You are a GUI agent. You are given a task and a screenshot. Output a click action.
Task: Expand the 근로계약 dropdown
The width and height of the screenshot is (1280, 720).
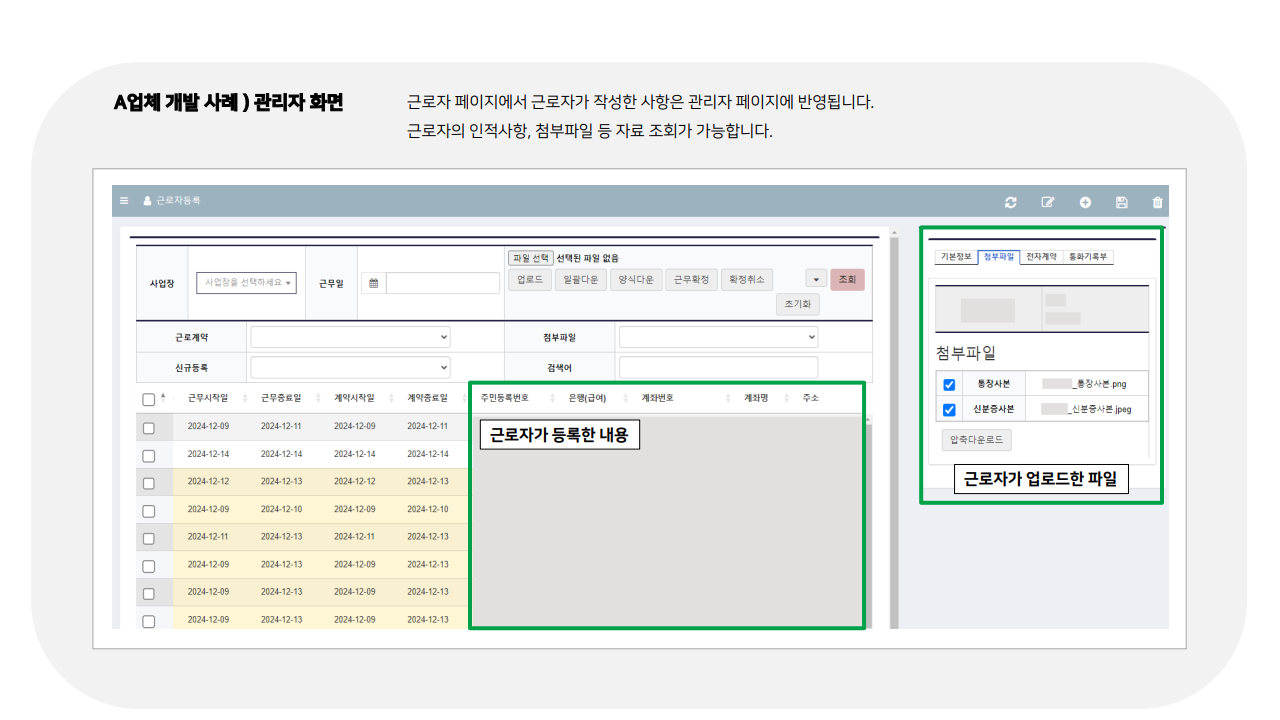point(350,336)
